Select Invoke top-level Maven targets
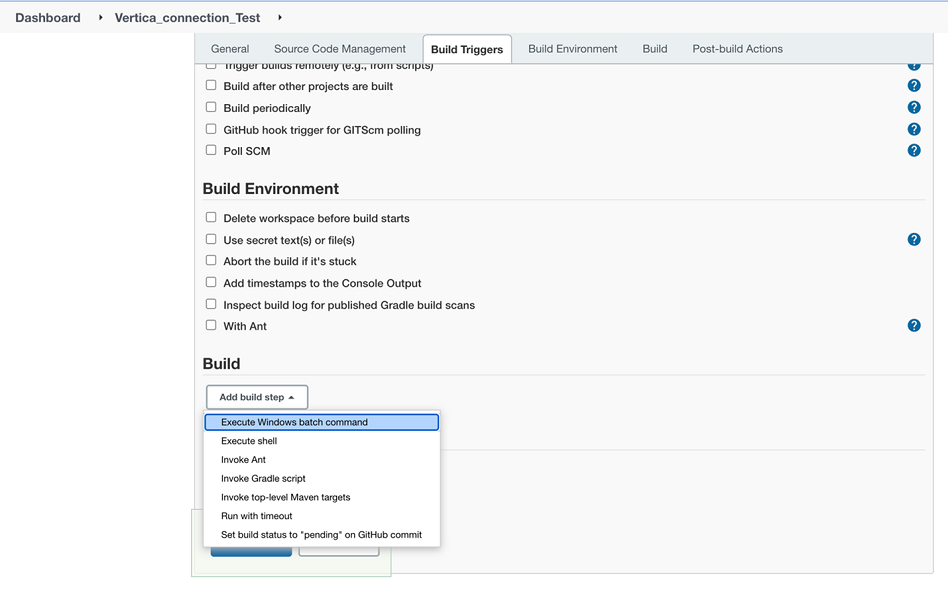948x592 pixels. (322, 497)
